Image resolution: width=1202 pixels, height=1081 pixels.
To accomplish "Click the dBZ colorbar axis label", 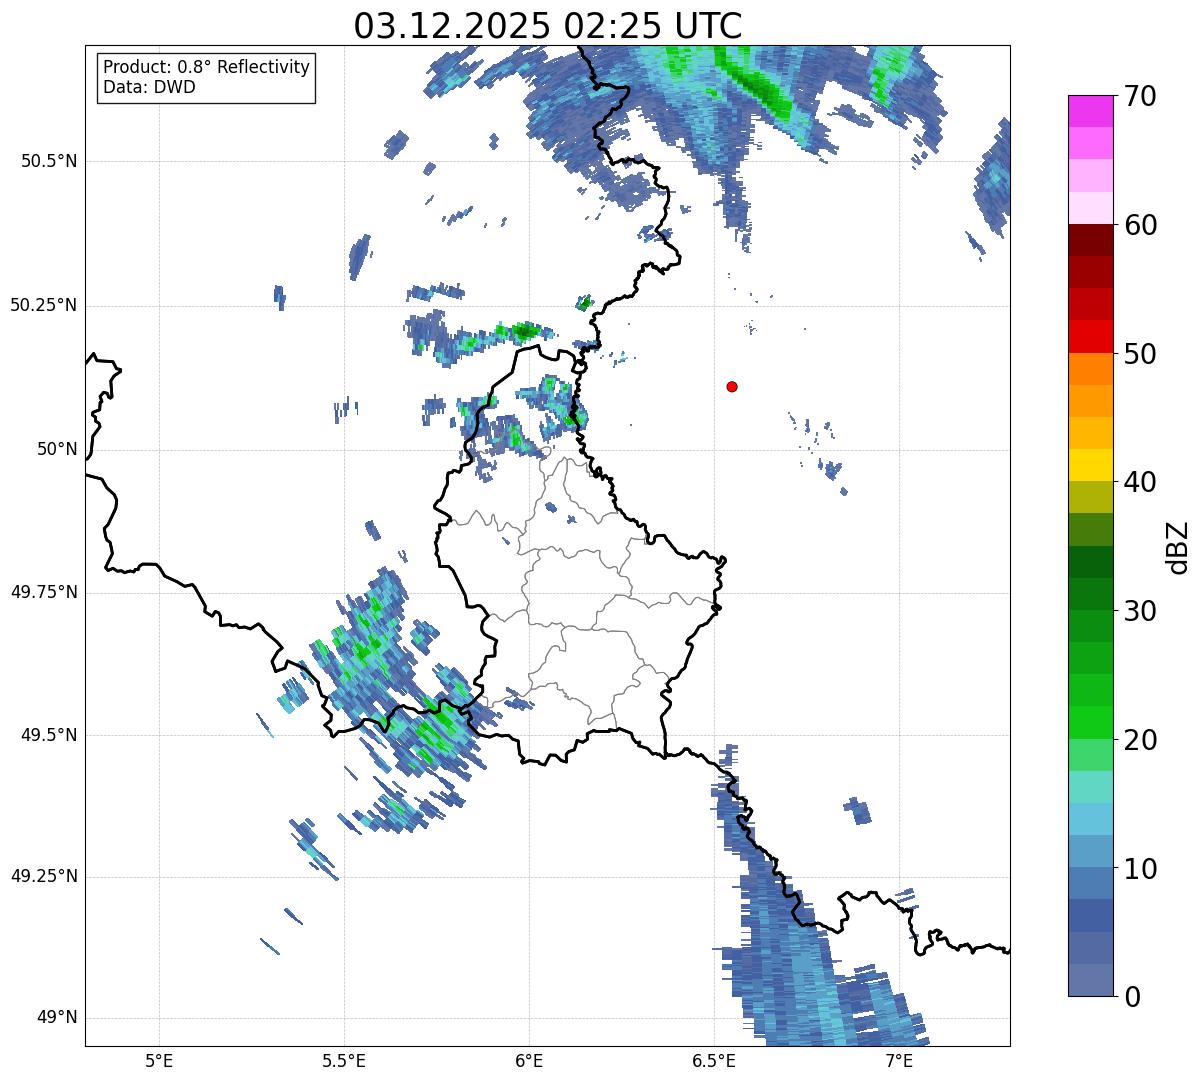I will coord(1178,547).
